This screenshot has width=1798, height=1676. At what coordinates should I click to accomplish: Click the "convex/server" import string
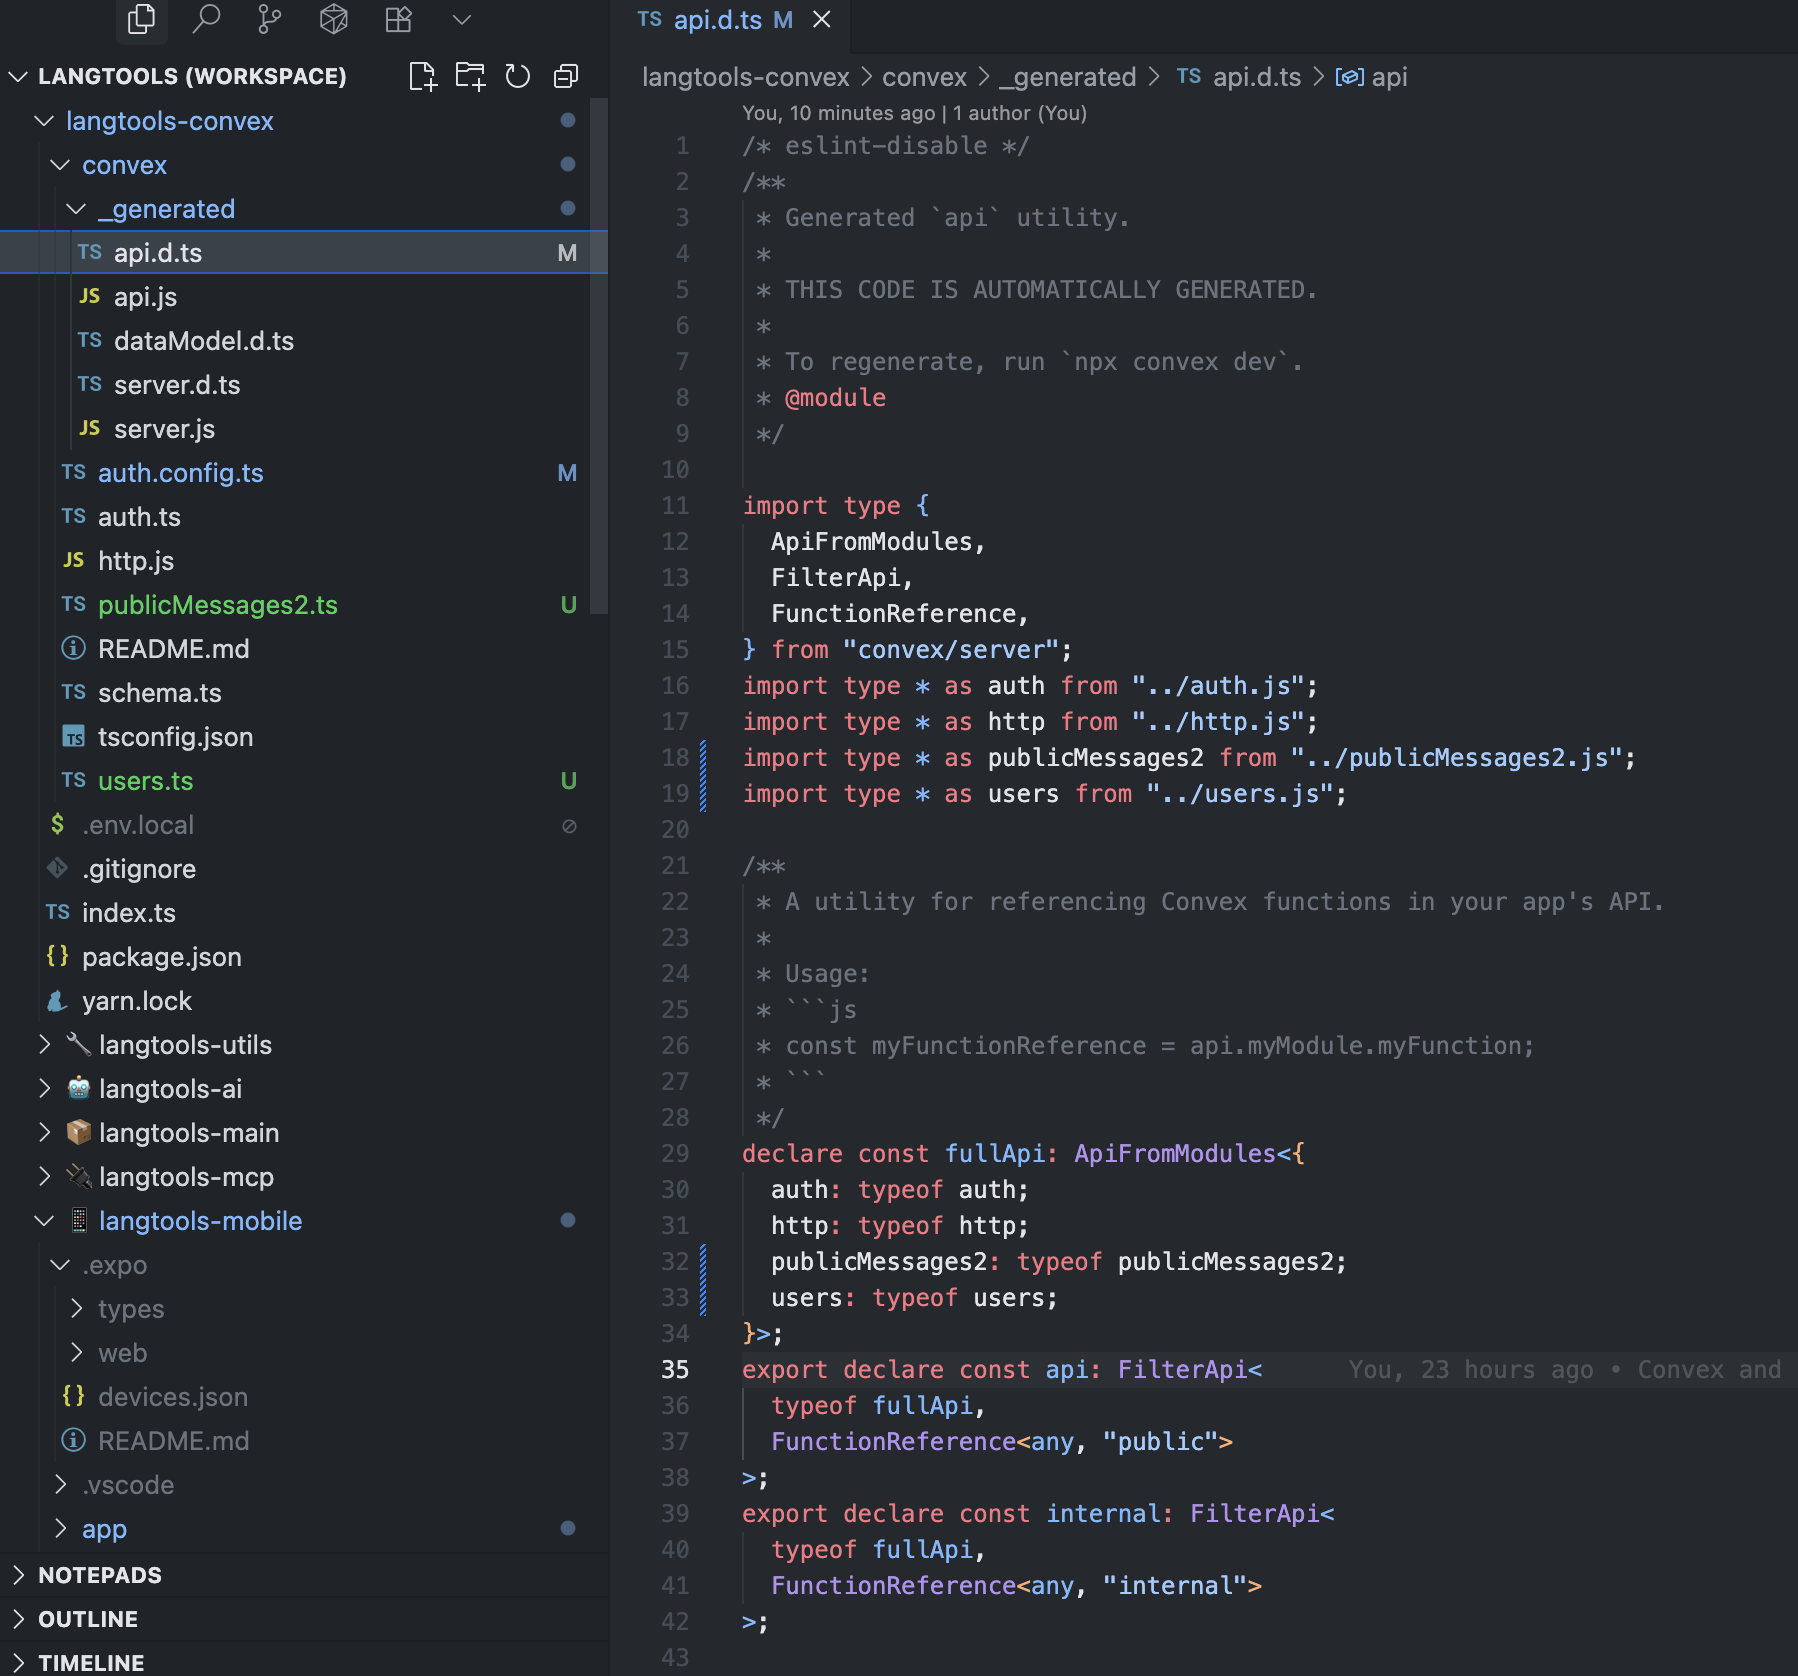point(951,650)
